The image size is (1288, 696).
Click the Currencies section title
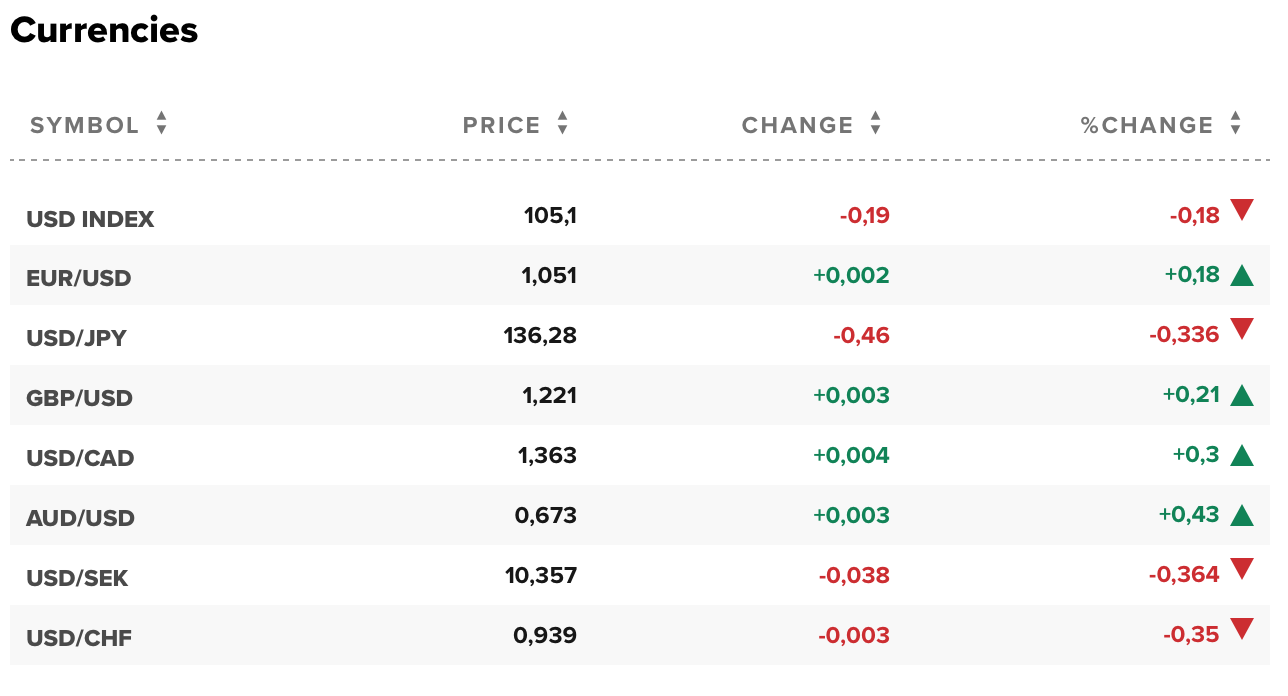point(103,31)
